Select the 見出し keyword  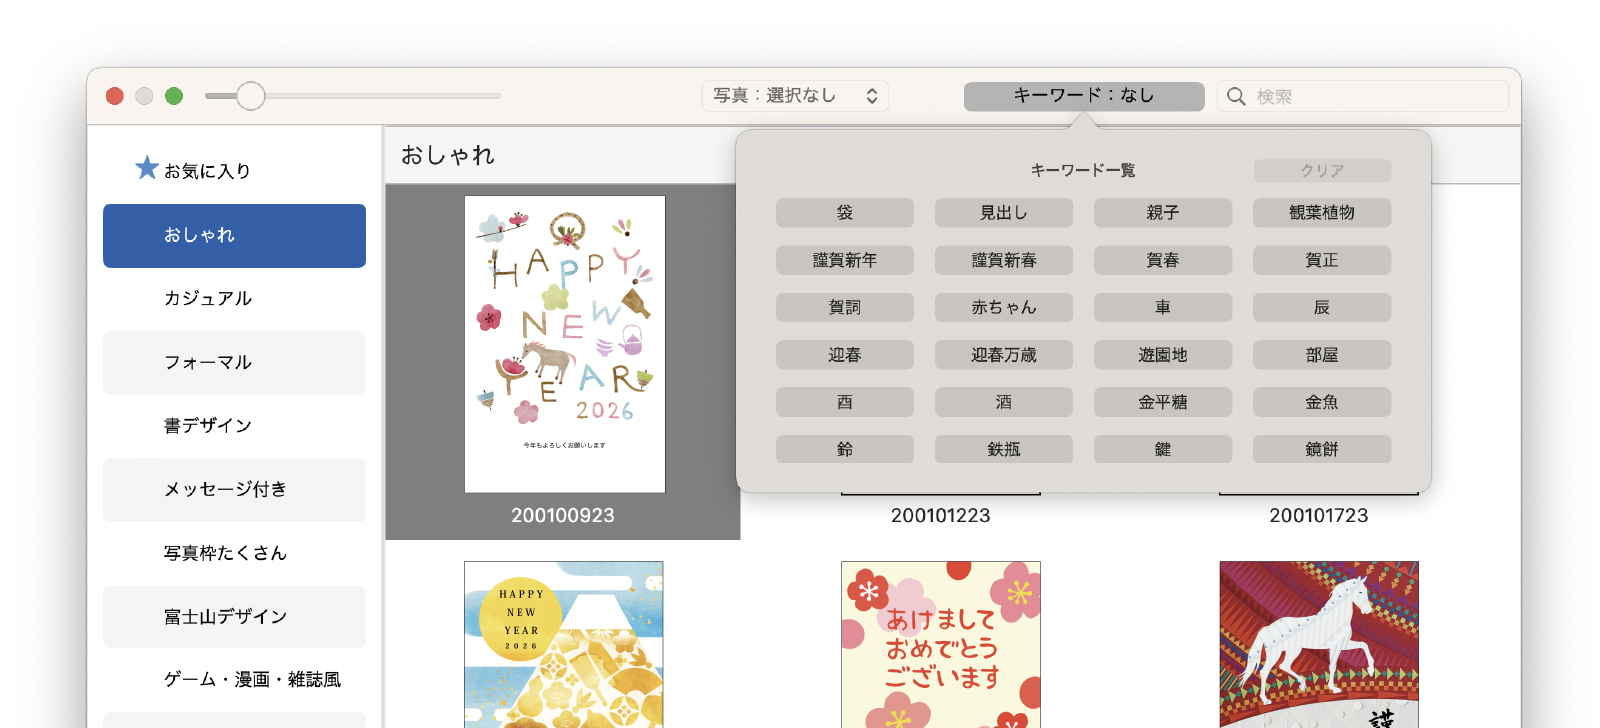pyautogui.click(x=1004, y=213)
